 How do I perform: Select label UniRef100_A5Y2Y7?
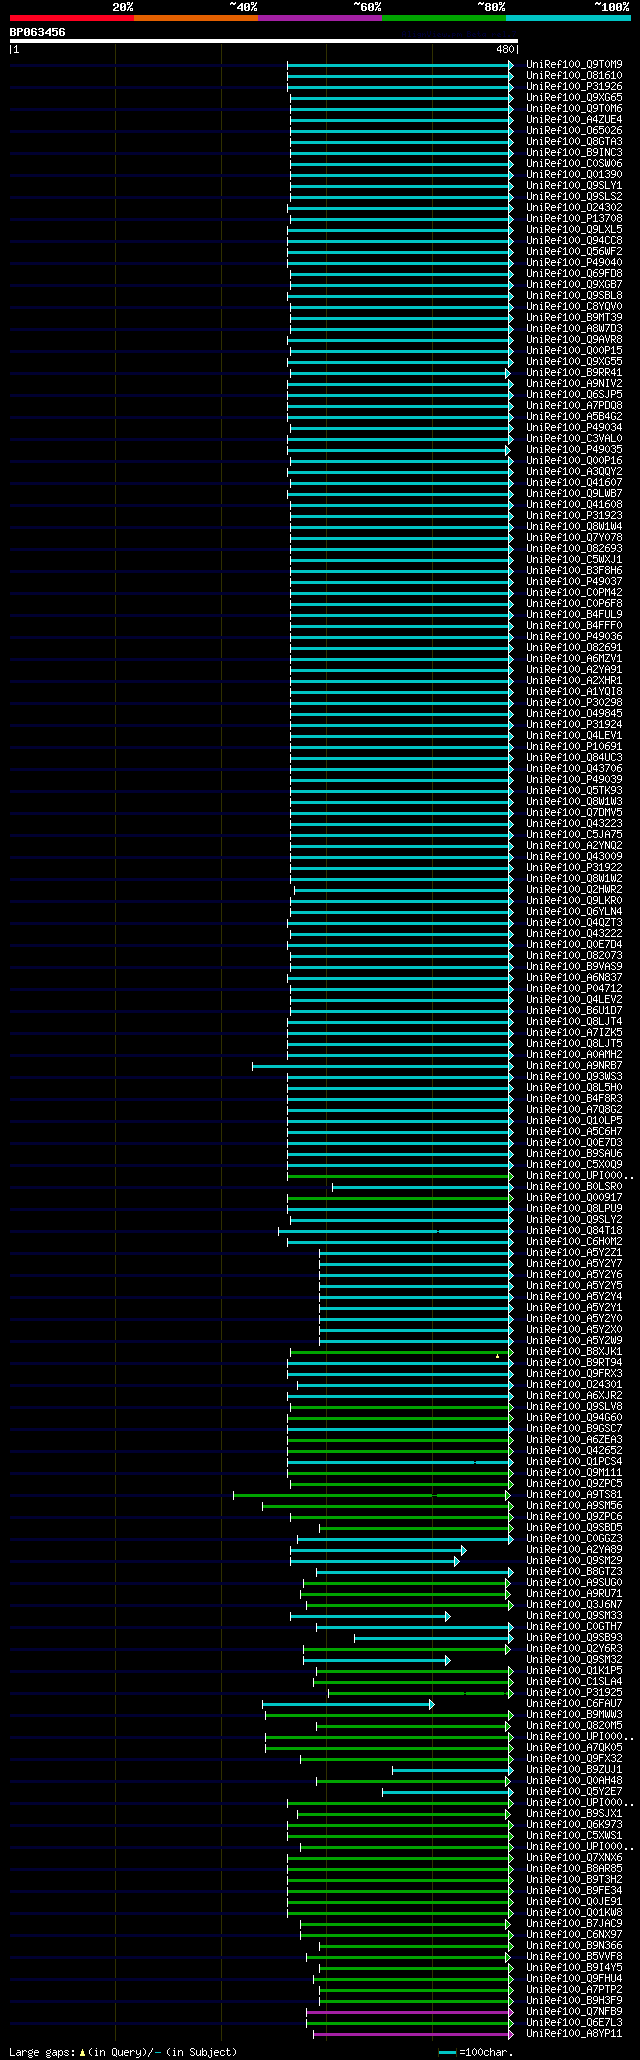[x=574, y=1264]
